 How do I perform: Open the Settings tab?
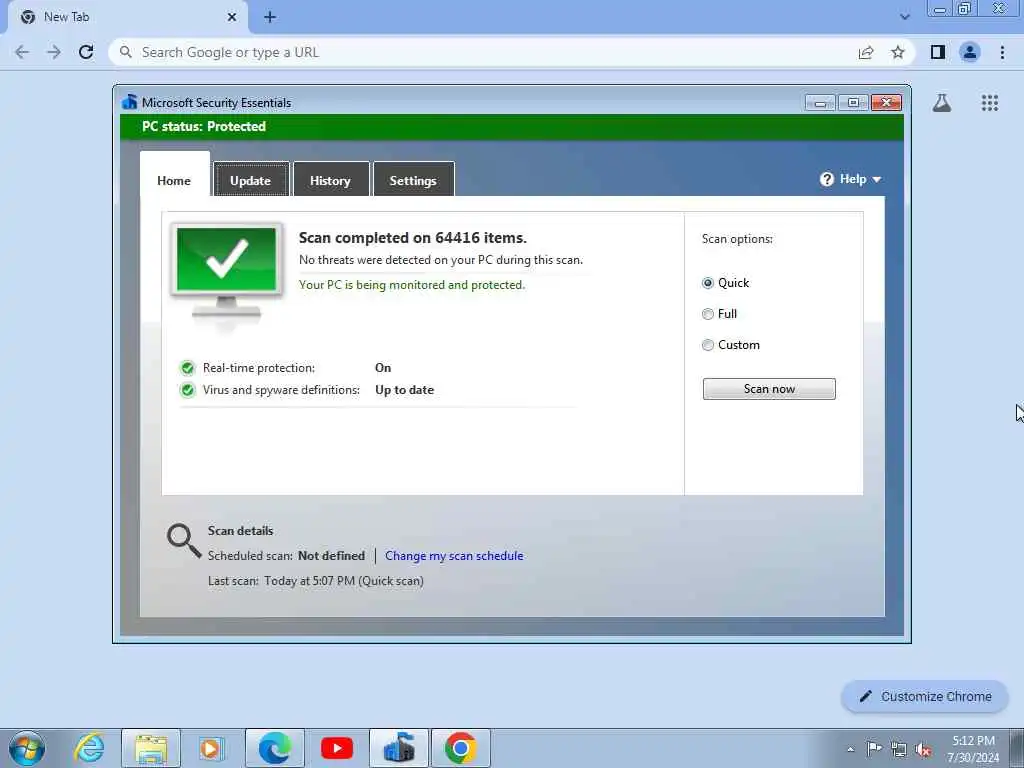(413, 180)
